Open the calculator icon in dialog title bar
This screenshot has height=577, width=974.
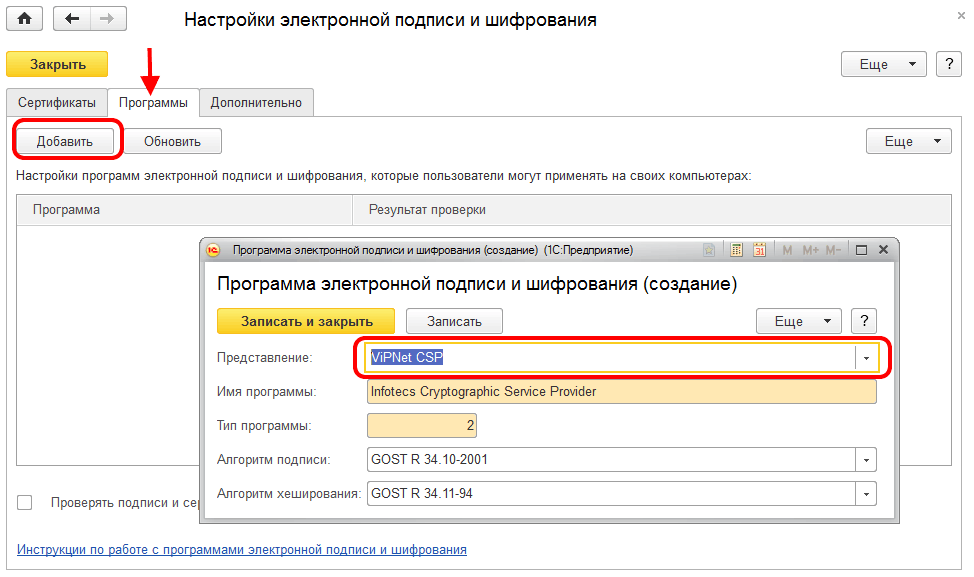pyautogui.click(x=736, y=250)
